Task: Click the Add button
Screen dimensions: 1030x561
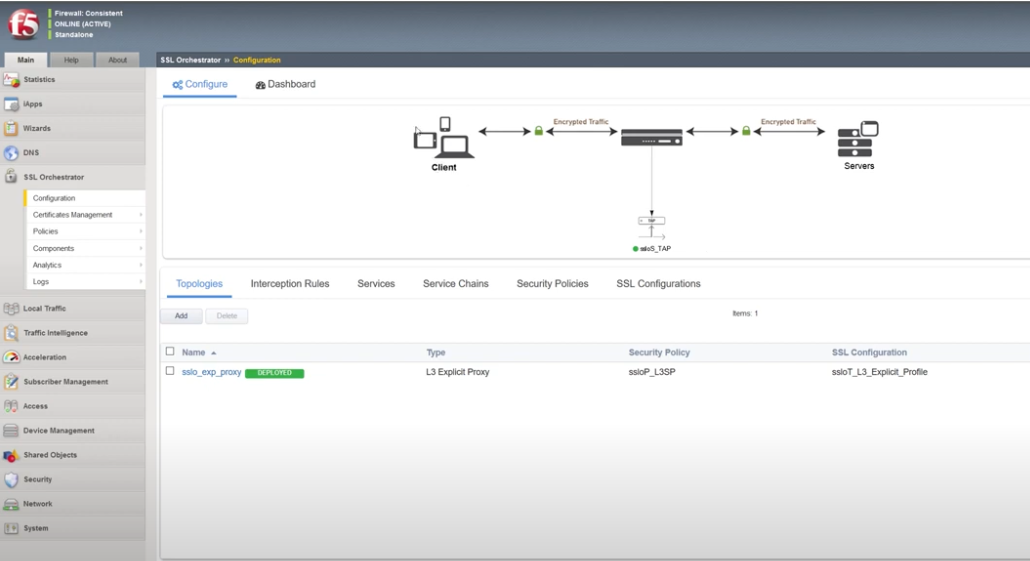Action: point(181,316)
